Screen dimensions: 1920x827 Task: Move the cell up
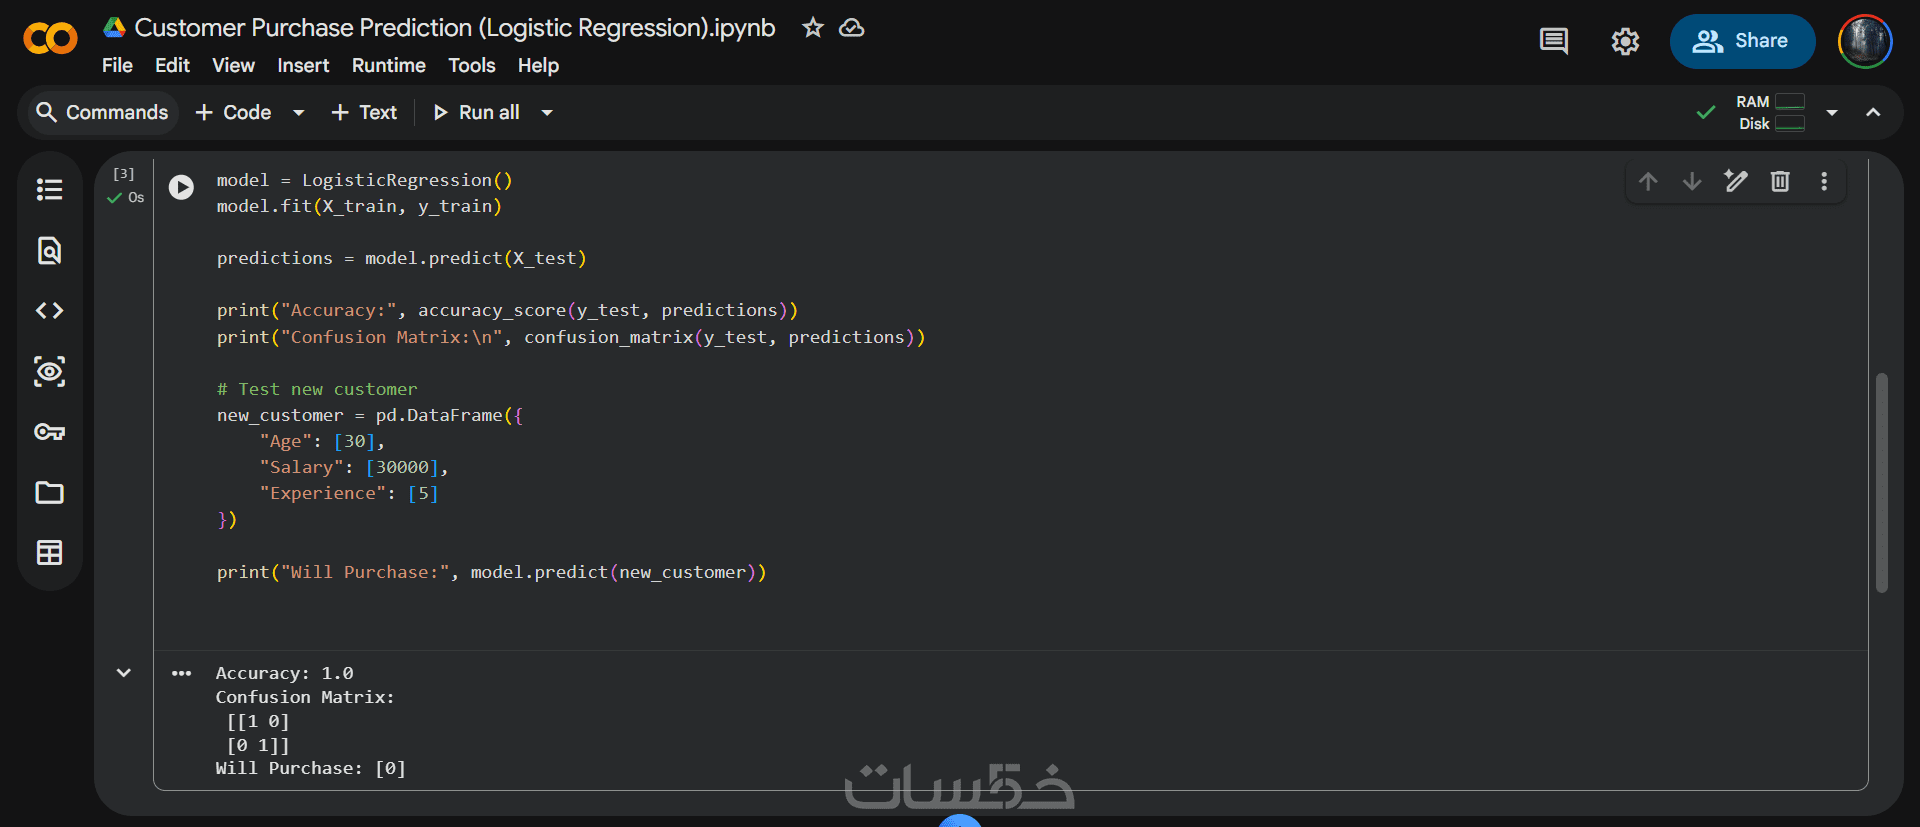coord(1648,181)
